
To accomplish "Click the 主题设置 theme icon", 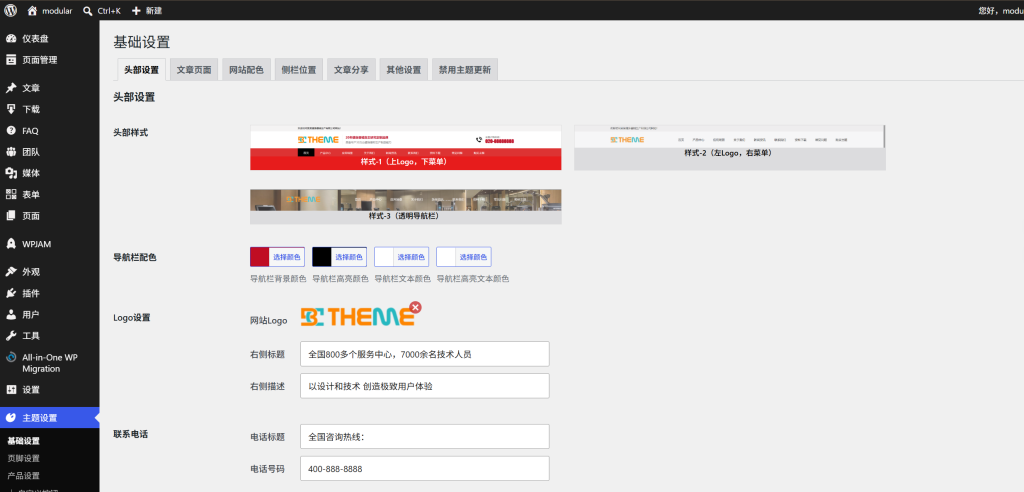I will pos(11,418).
